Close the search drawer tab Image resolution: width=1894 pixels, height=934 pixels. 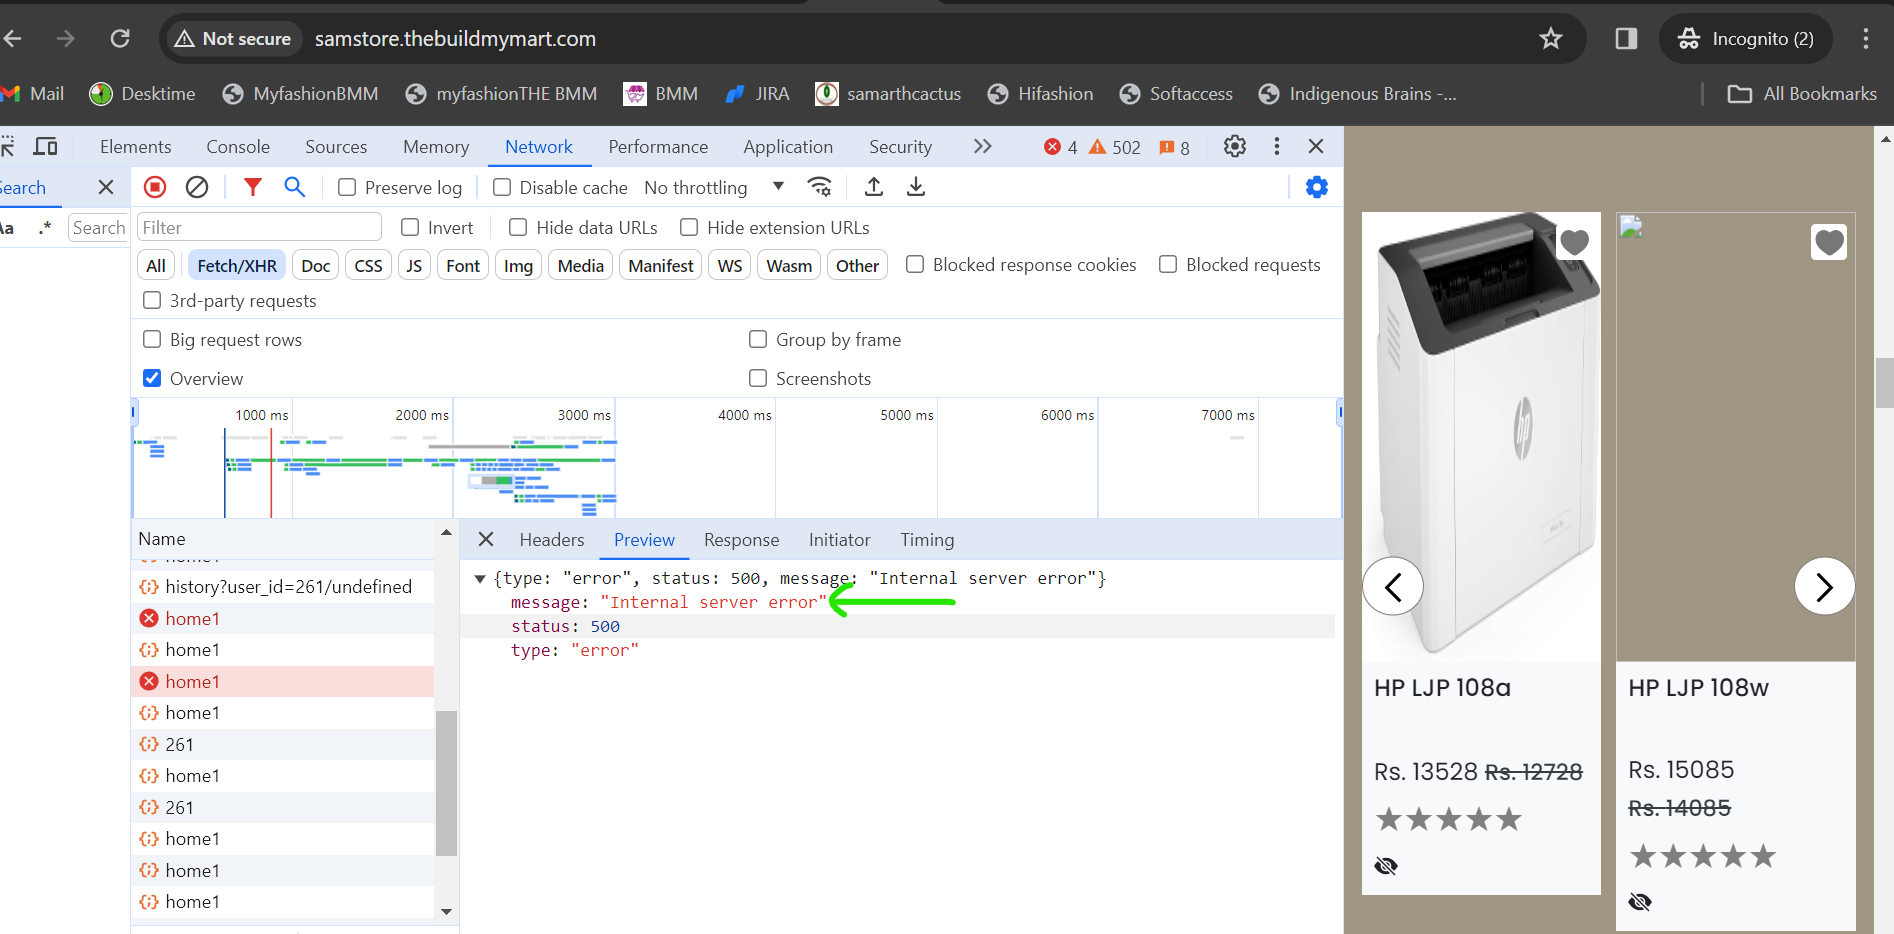tap(106, 187)
